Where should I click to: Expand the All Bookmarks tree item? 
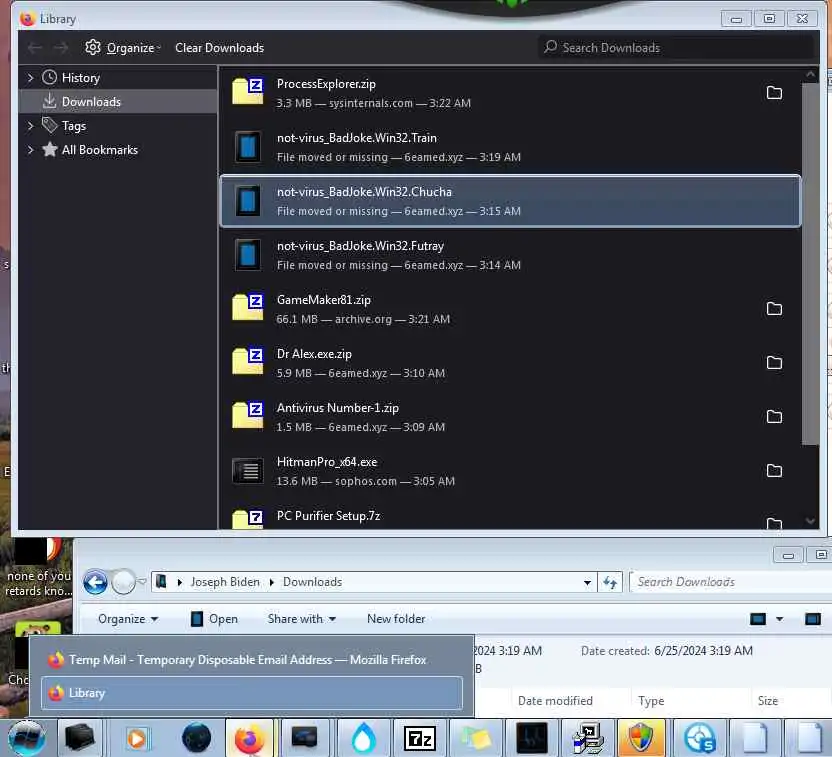30,150
